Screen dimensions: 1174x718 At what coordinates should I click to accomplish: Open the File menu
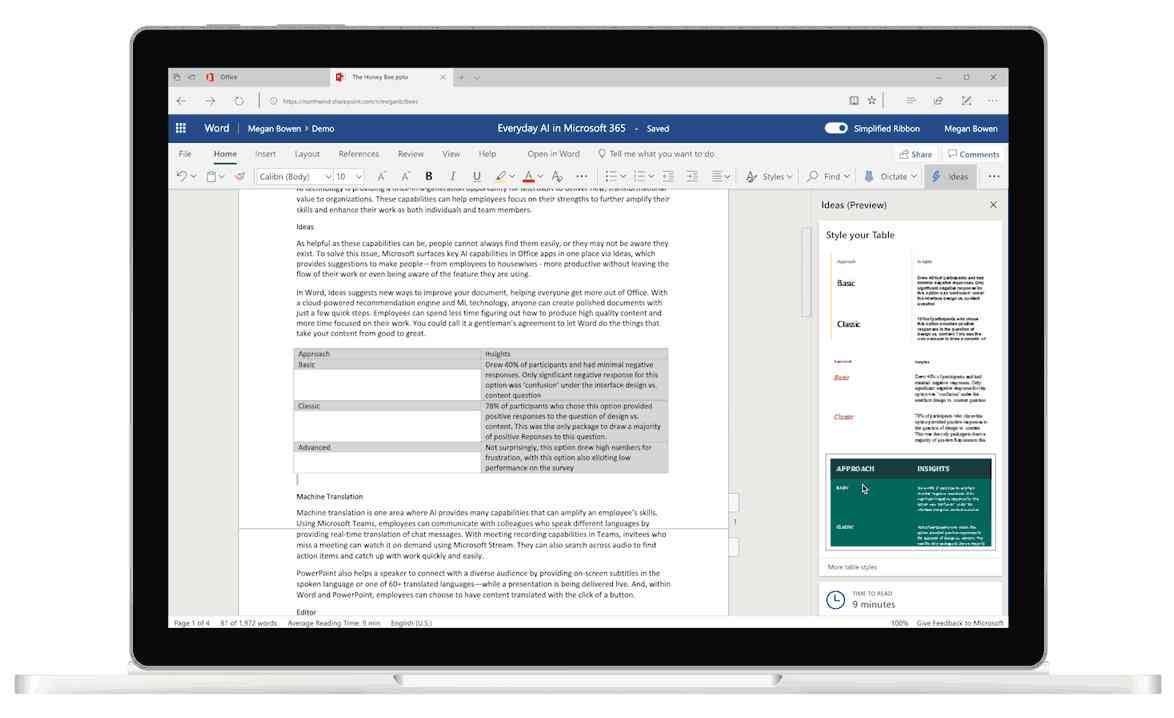(x=185, y=153)
